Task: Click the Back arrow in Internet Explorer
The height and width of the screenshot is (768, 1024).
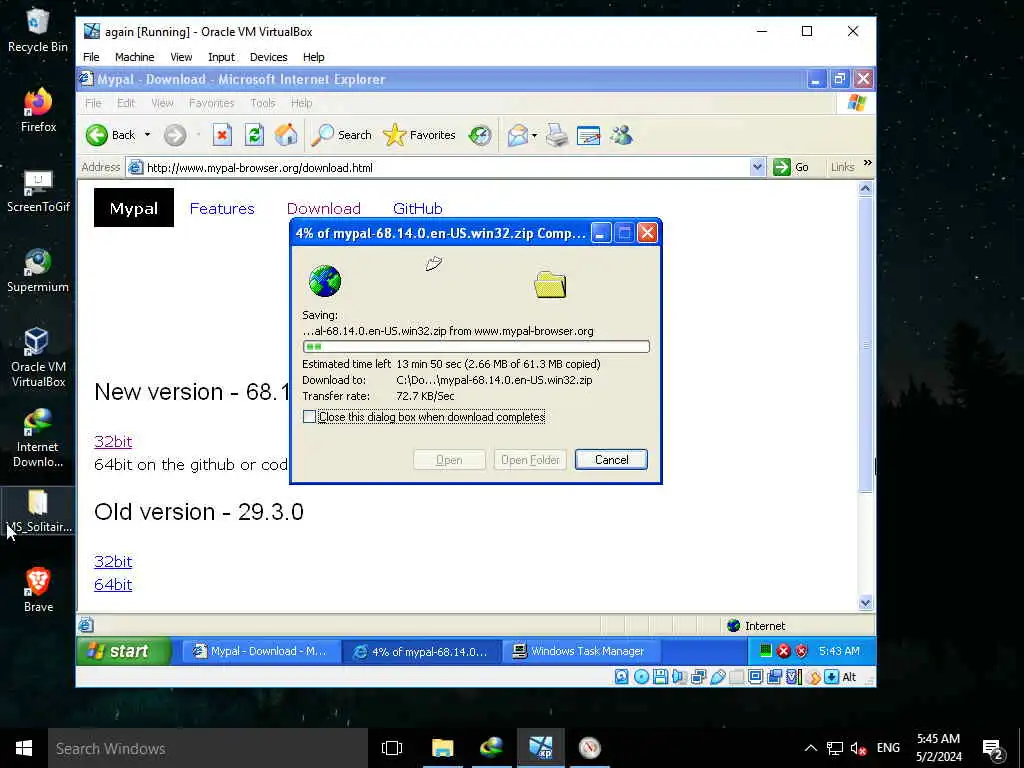Action: pyautogui.click(x=97, y=135)
